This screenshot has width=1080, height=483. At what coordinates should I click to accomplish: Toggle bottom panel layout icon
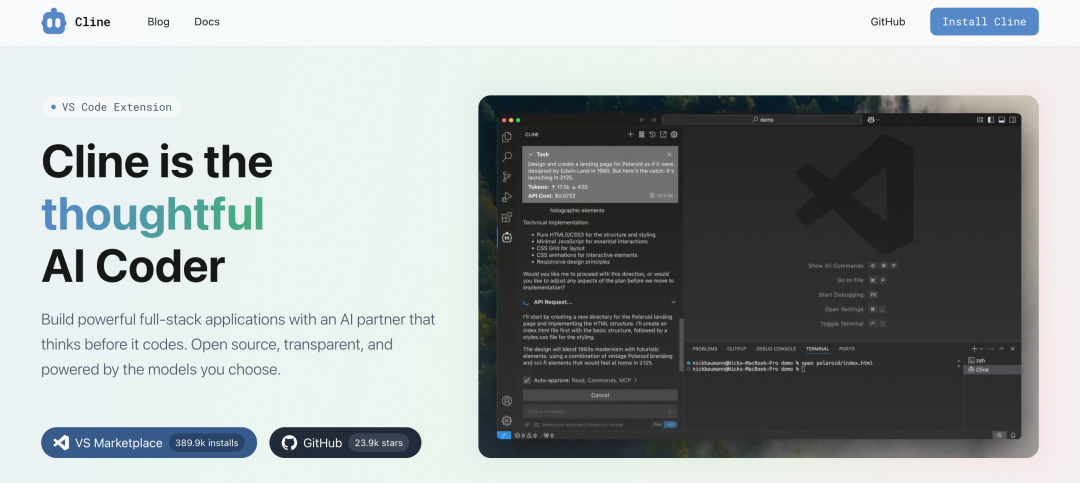click(x=1001, y=120)
